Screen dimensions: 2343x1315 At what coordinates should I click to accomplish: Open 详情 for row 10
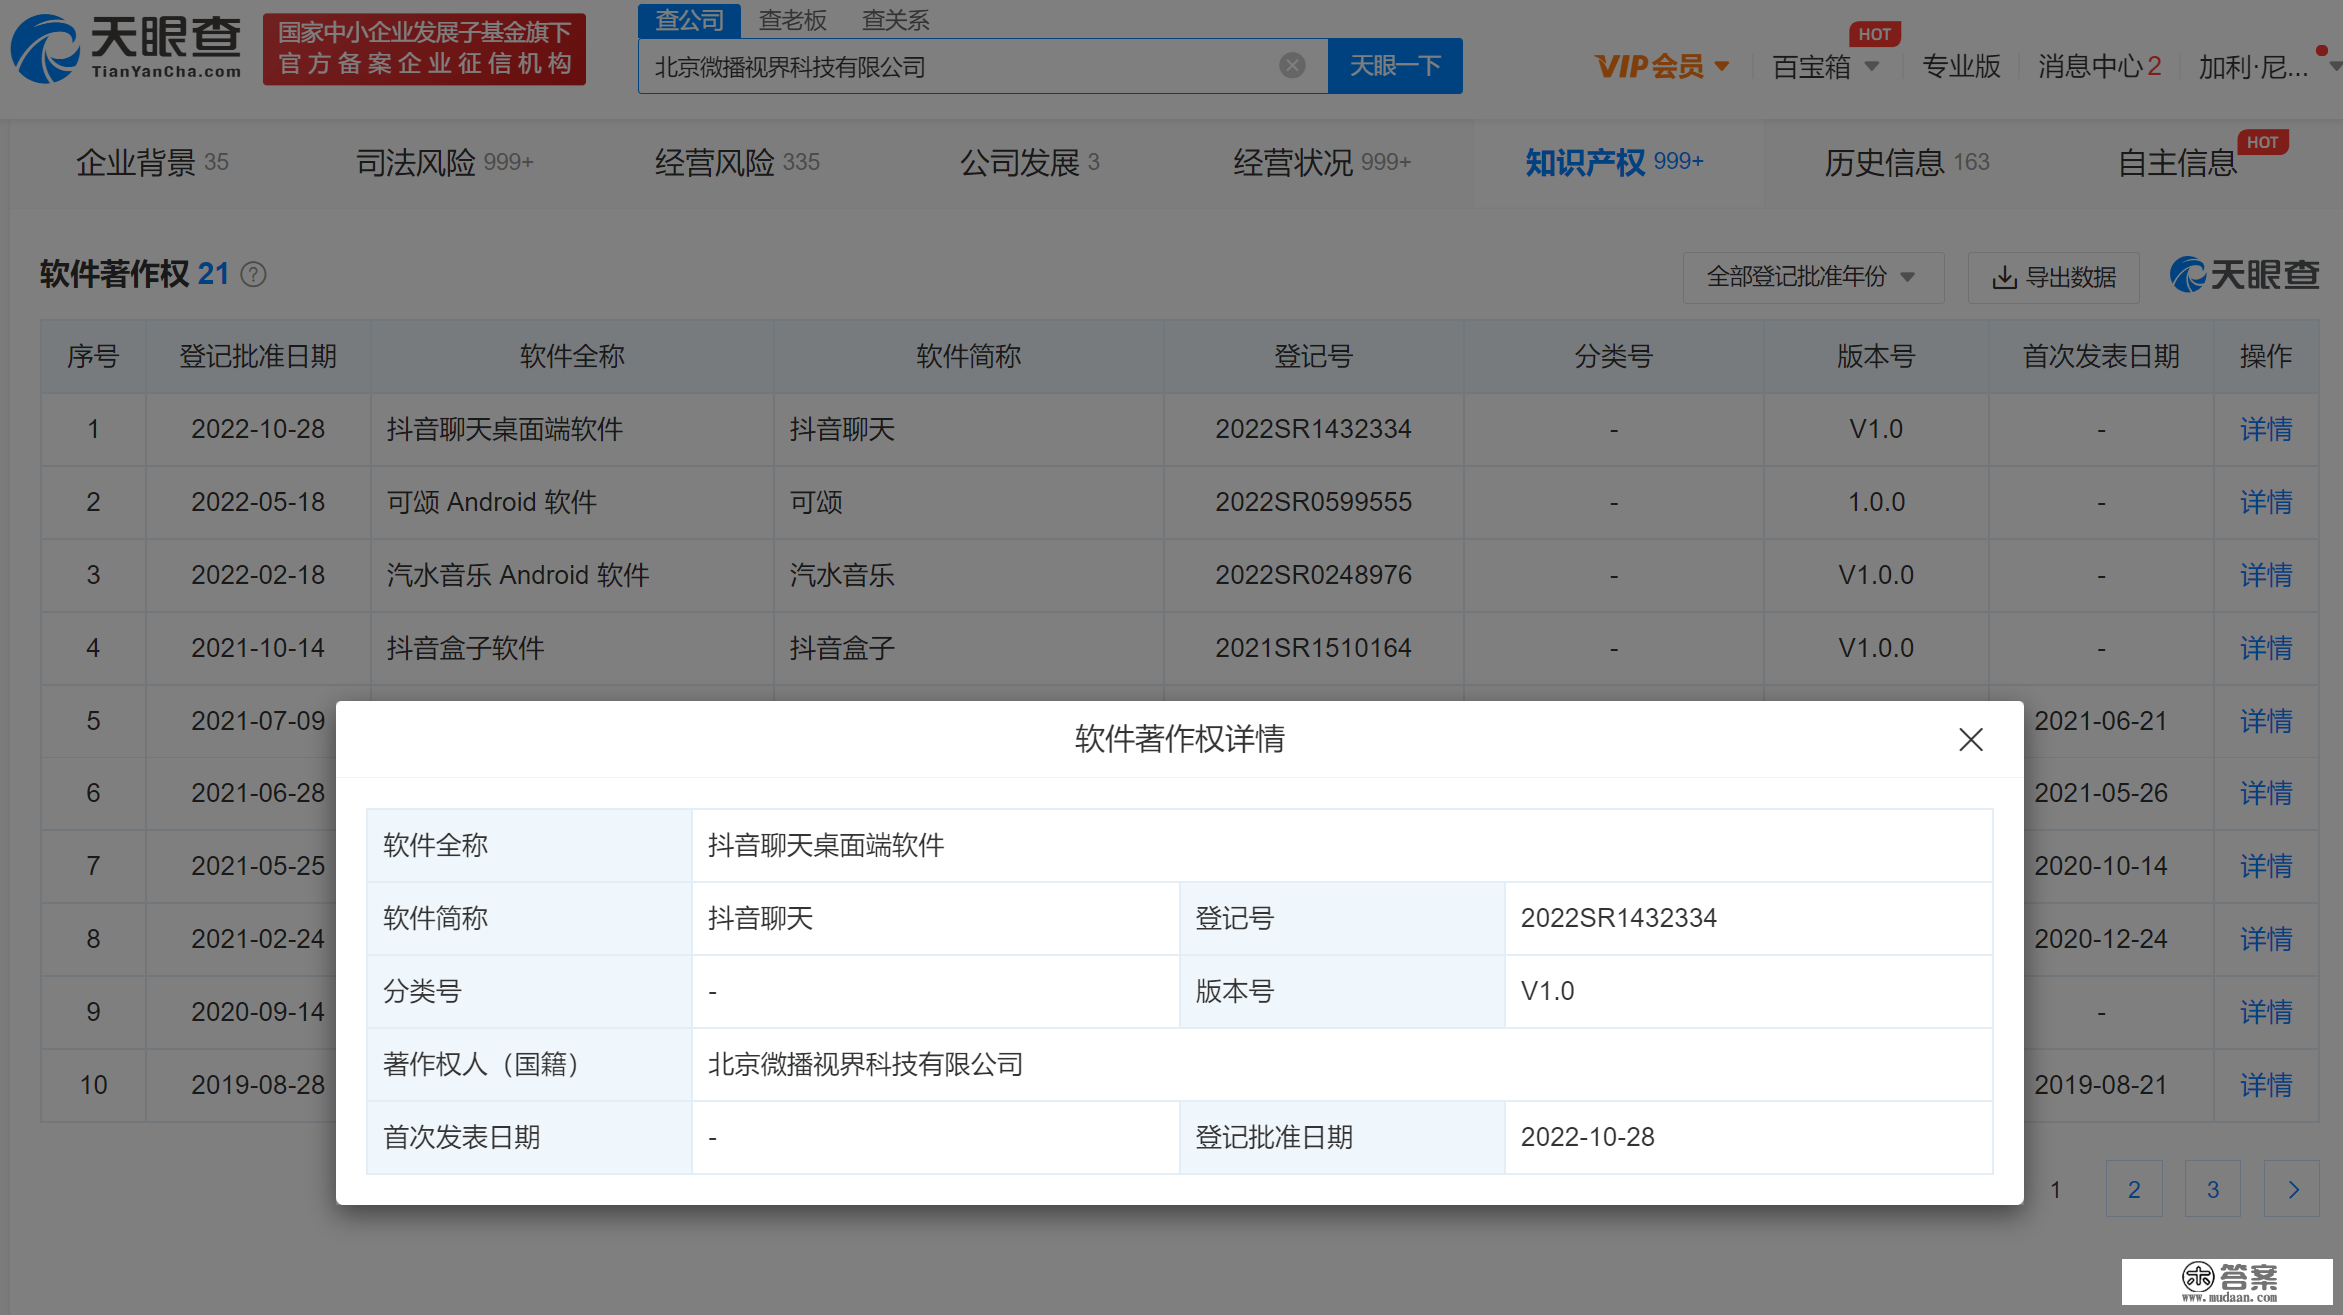tap(2266, 1085)
